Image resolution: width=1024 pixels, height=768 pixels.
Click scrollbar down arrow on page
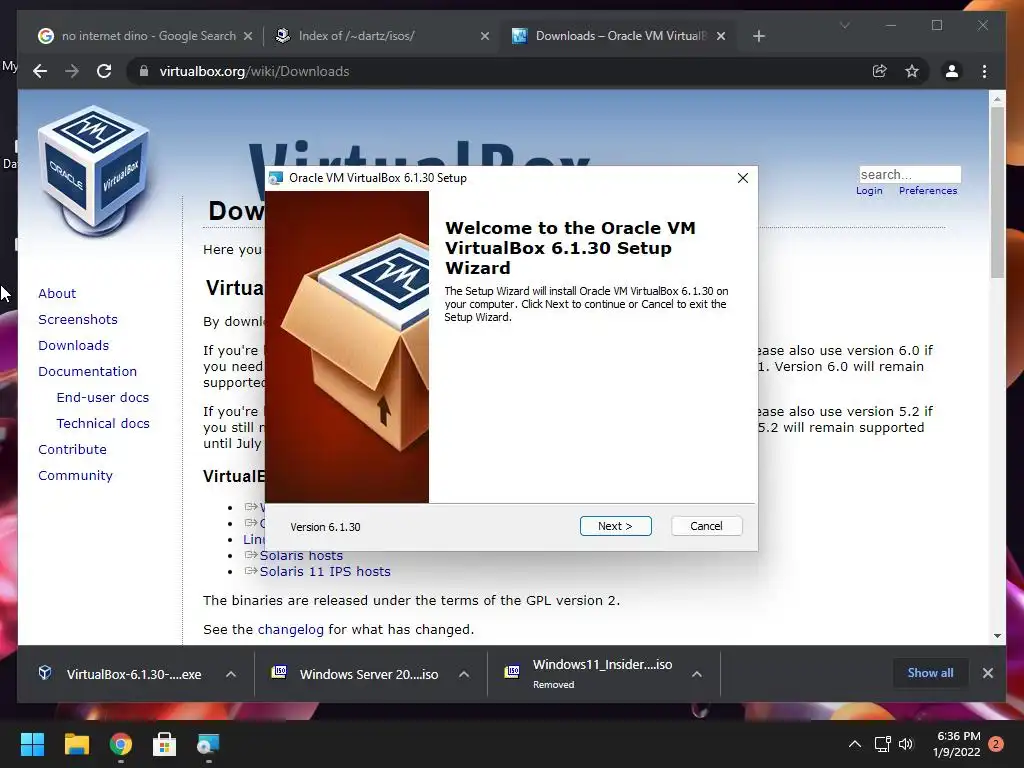[x=997, y=635]
